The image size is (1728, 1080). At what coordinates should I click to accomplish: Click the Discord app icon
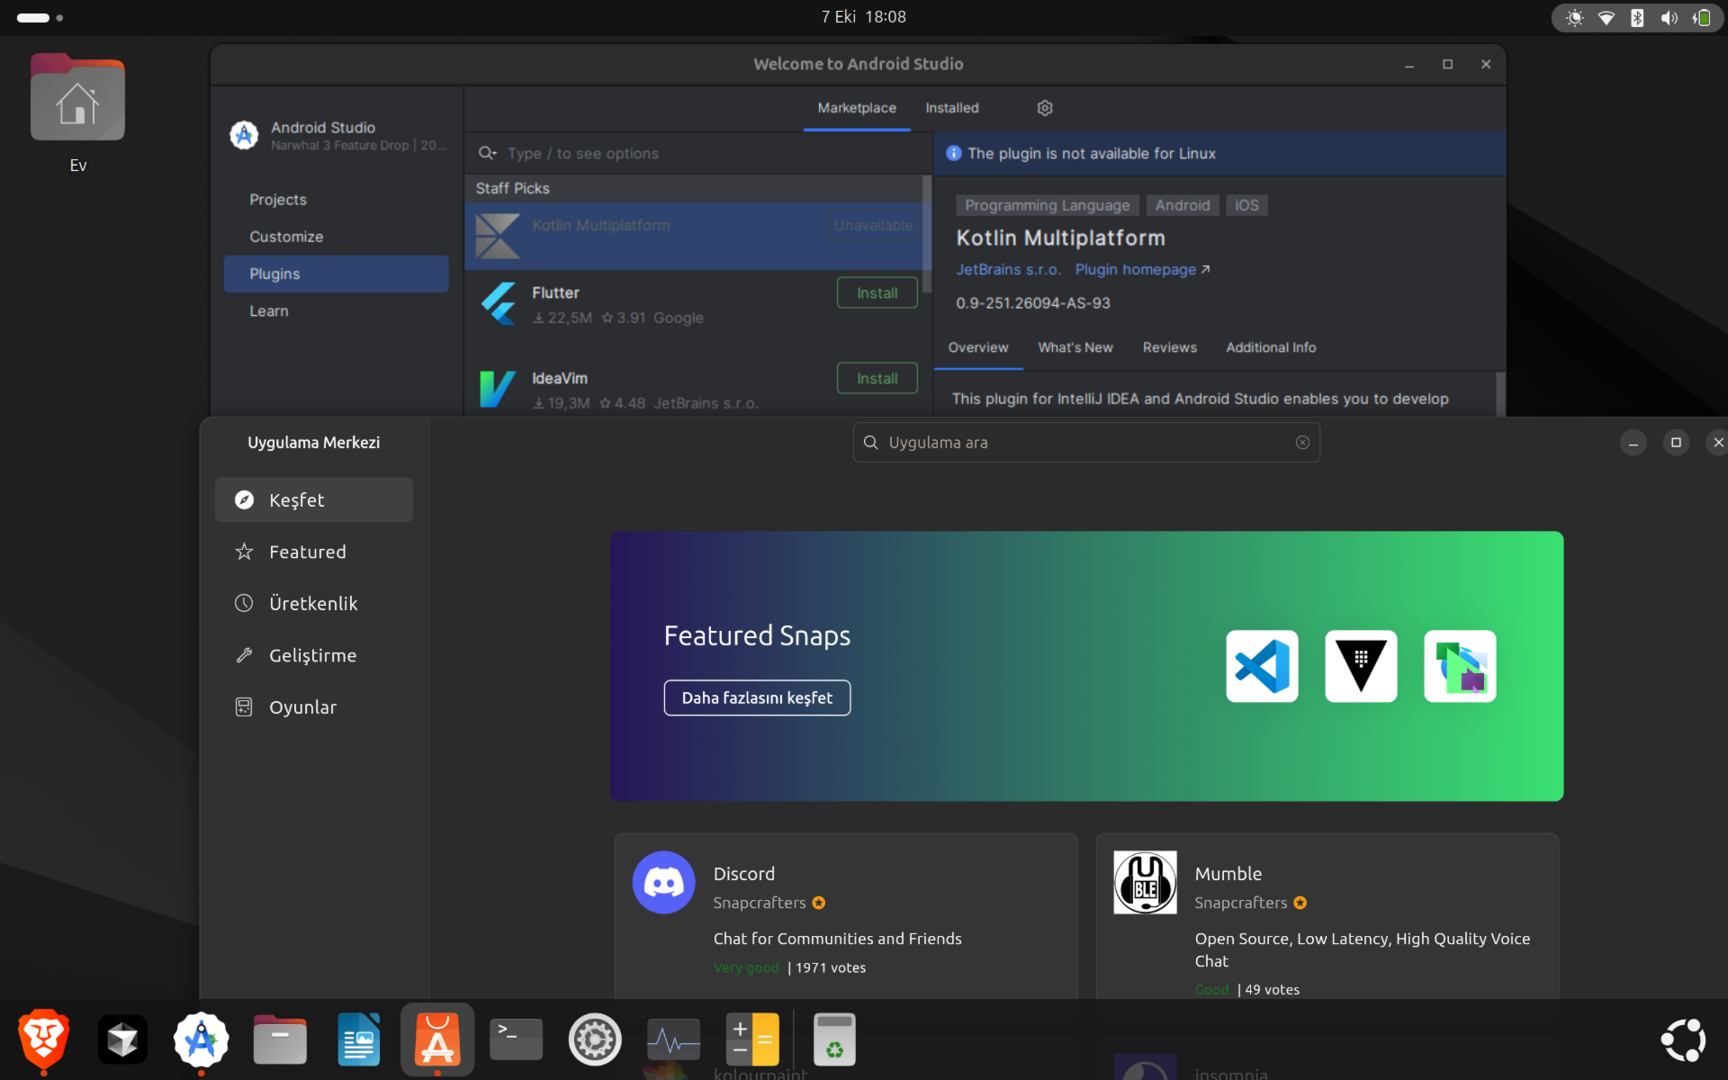pos(664,882)
